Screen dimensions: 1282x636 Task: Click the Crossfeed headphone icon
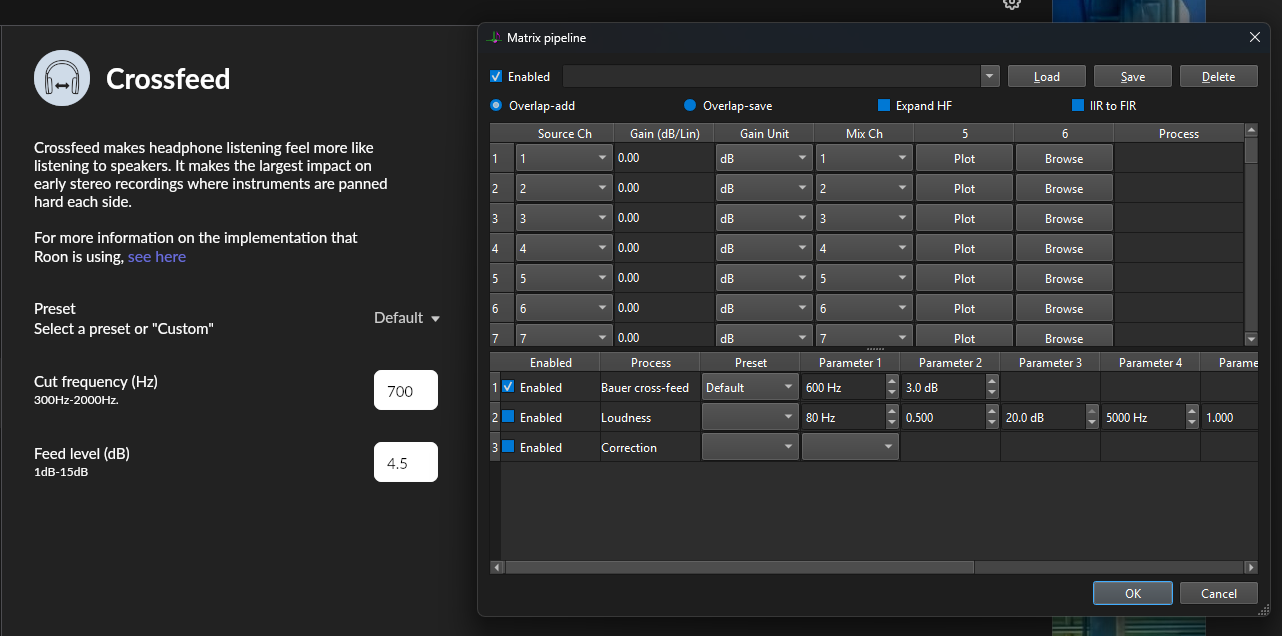coord(62,78)
